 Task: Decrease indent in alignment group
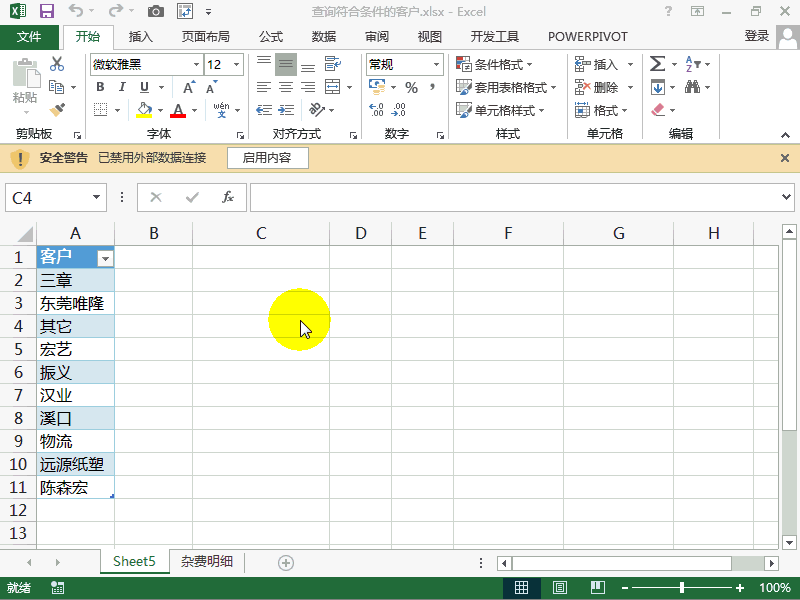(264, 110)
